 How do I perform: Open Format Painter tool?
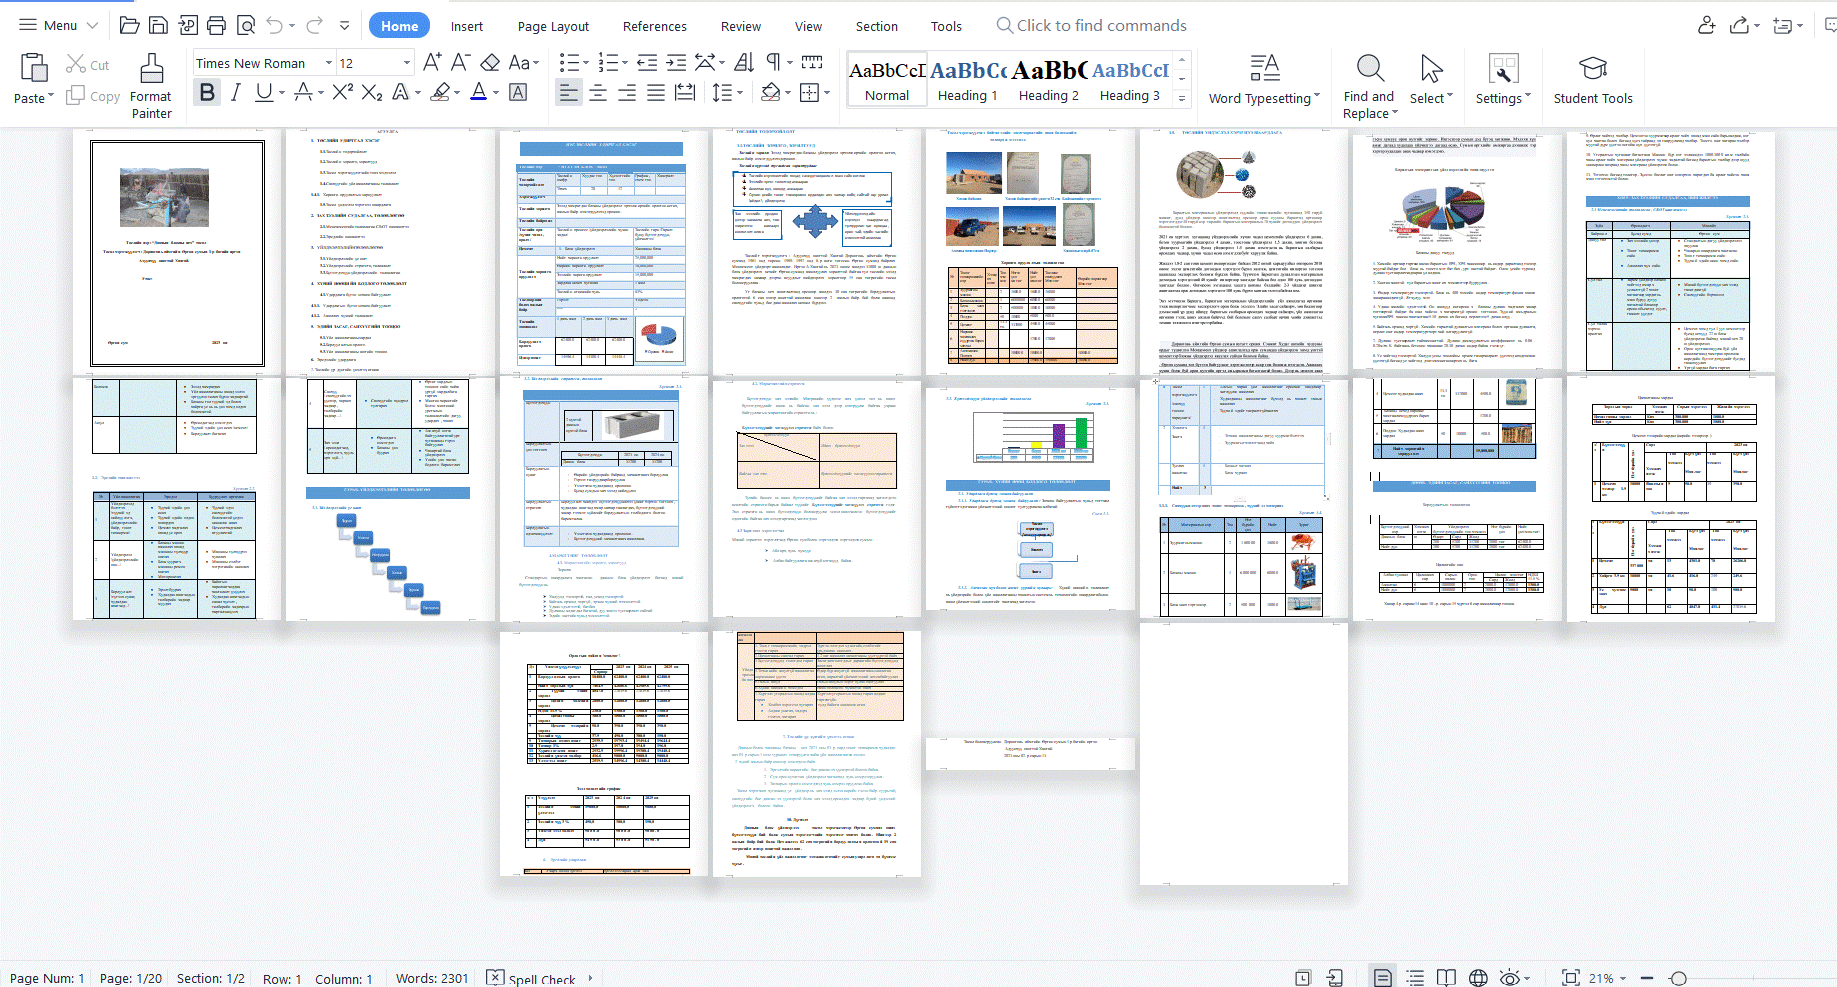pos(151,86)
